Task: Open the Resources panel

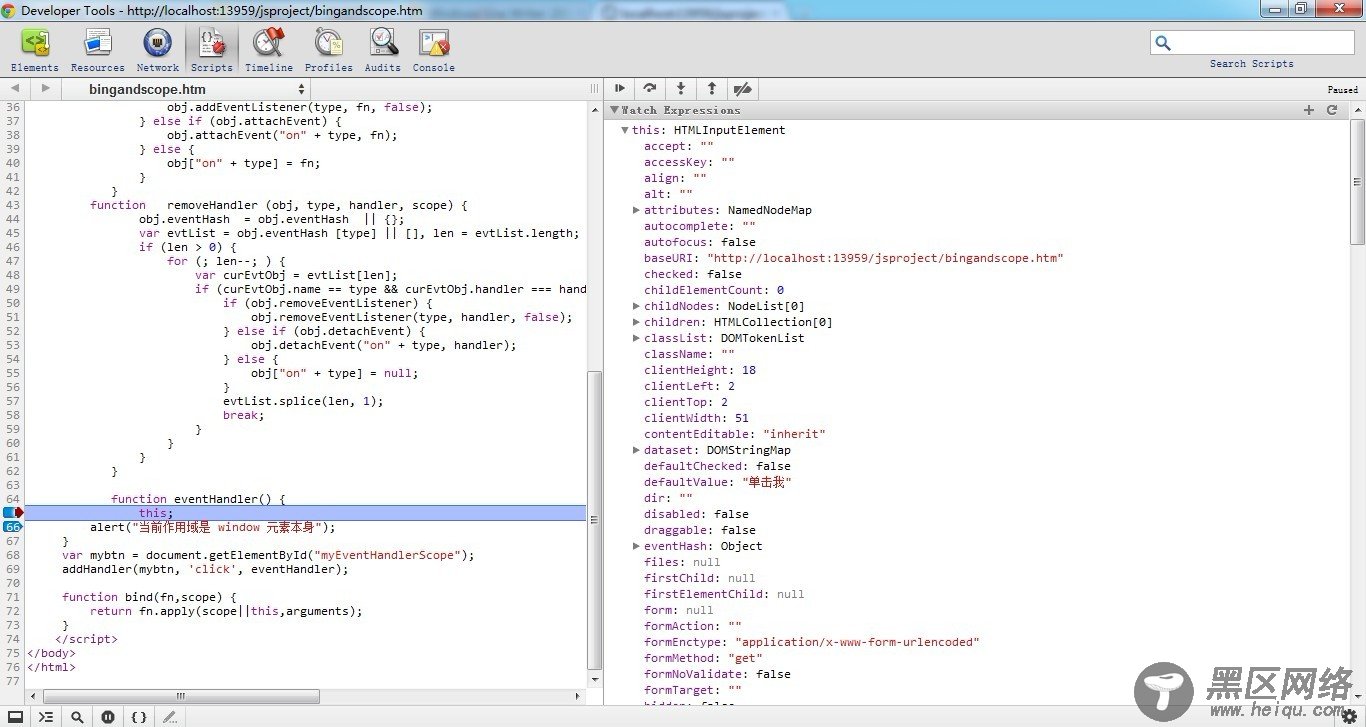Action: pos(97,50)
